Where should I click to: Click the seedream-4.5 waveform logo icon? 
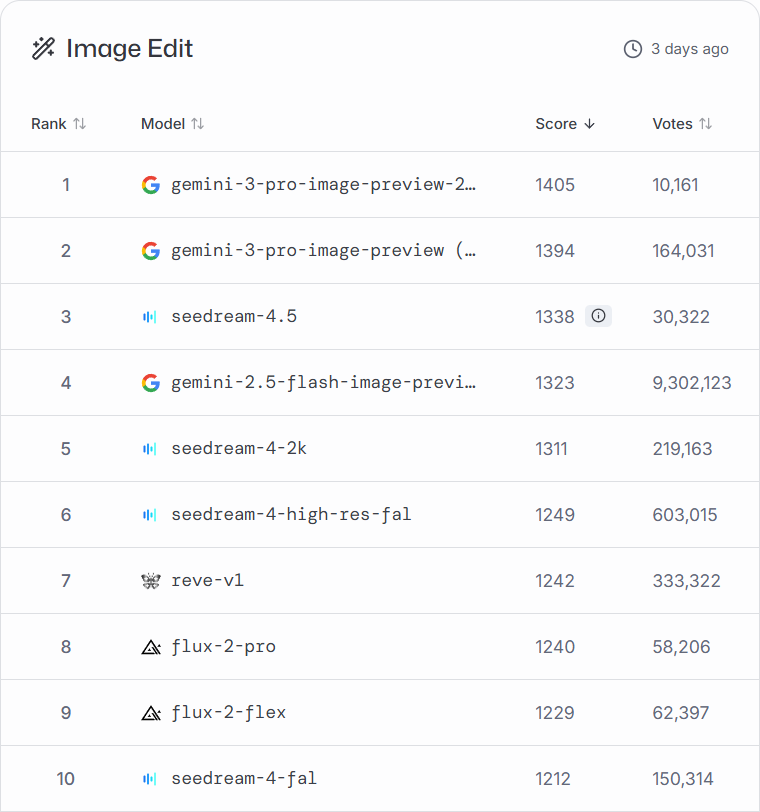point(151,317)
